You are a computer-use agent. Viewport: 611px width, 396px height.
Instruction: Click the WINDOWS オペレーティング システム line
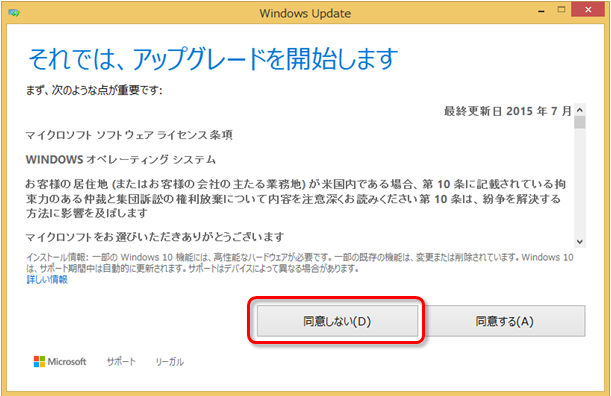[121, 159]
